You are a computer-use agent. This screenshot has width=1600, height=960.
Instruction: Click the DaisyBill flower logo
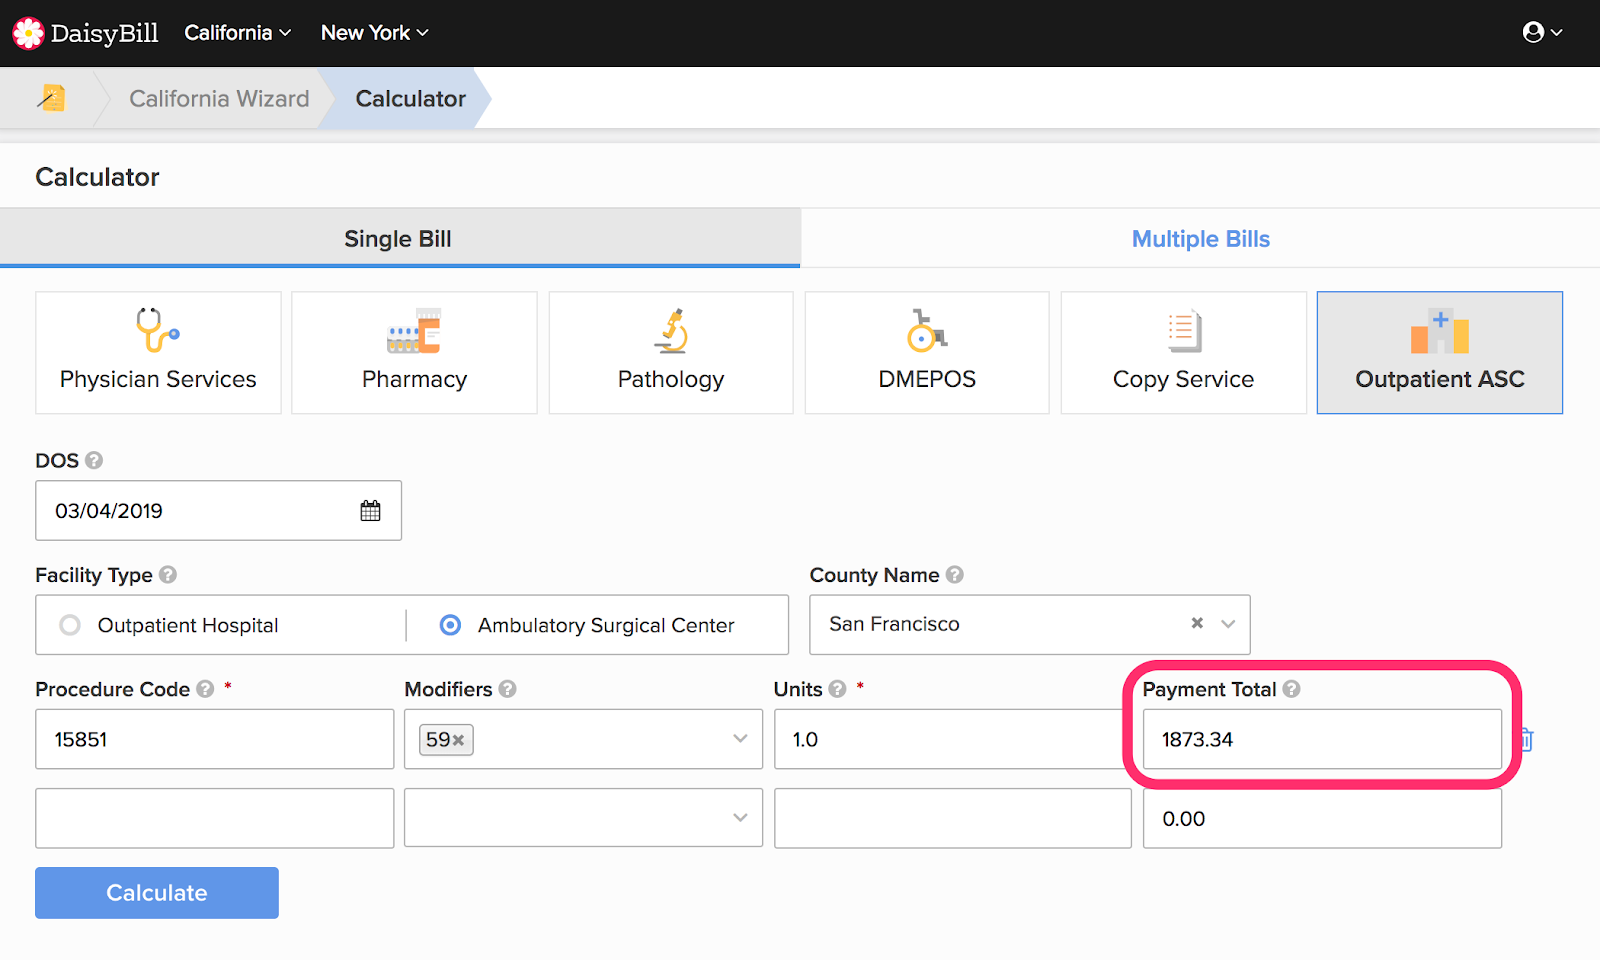tap(28, 33)
